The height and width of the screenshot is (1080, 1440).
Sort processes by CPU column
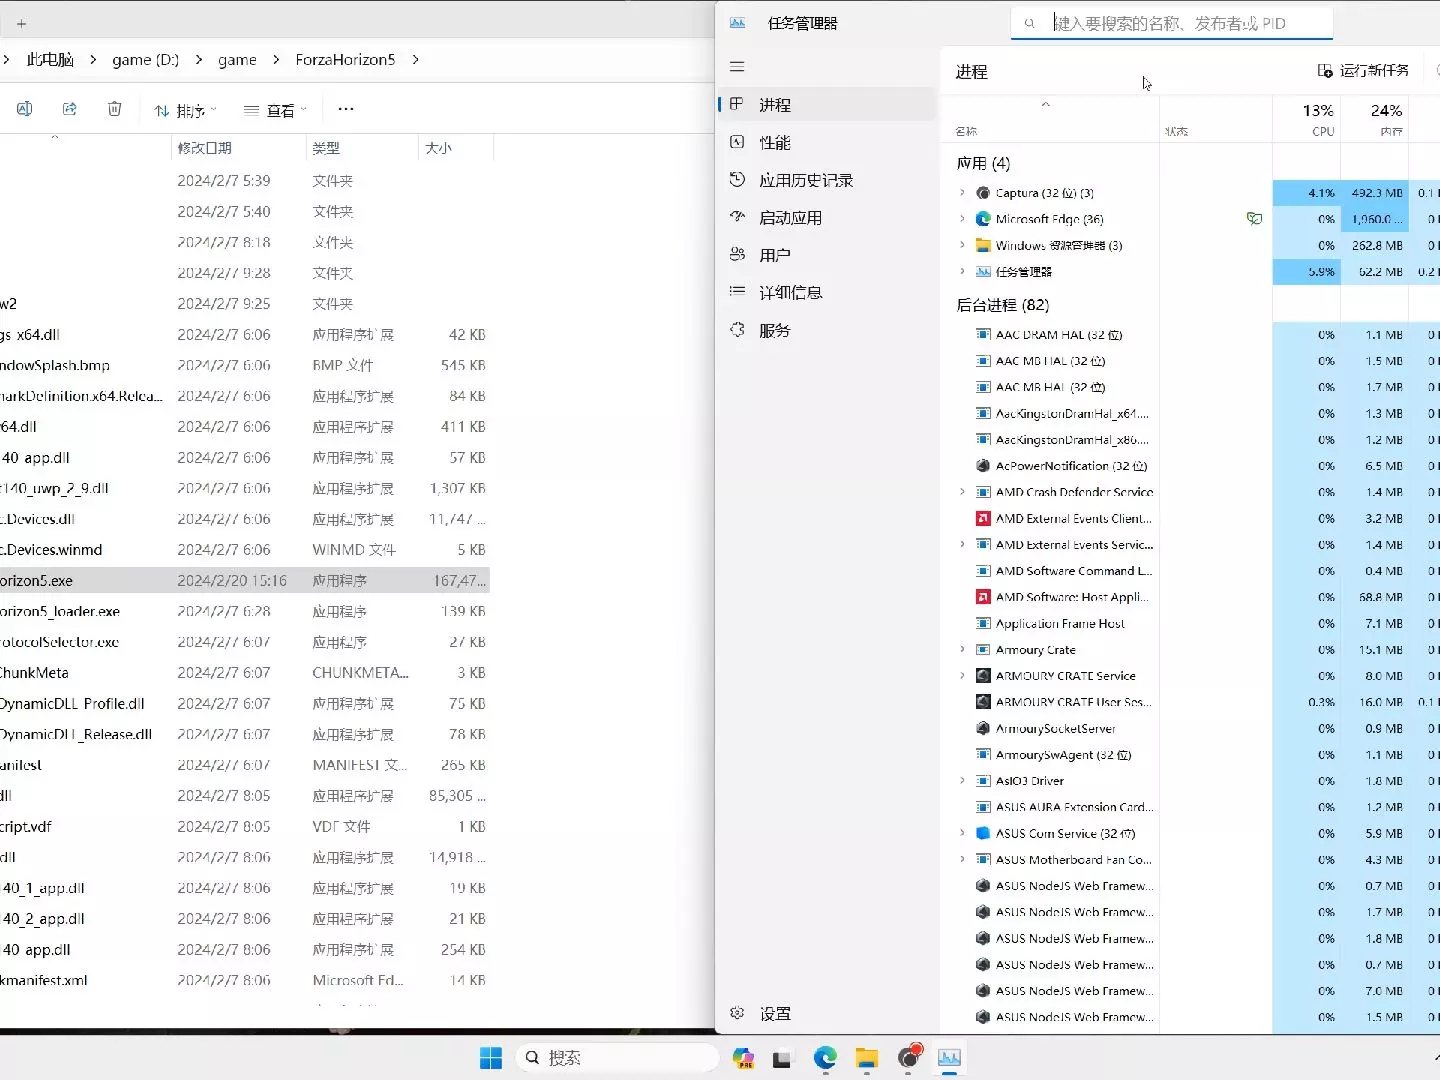pos(1306,118)
